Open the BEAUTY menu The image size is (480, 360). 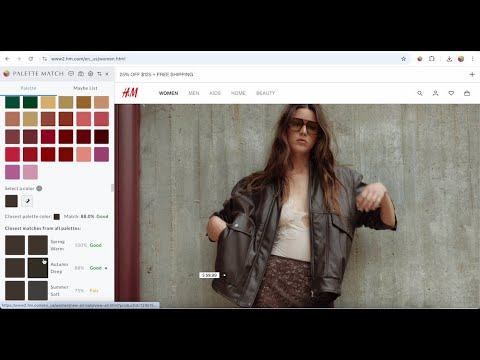(265, 93)
